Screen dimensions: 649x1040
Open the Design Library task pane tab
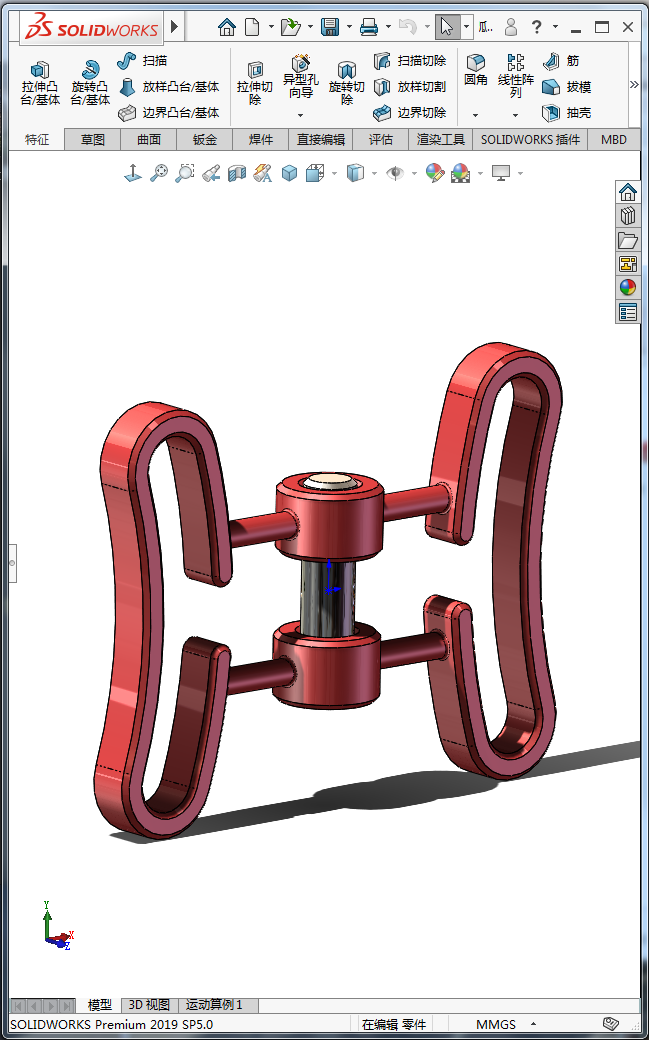point(628,216)
